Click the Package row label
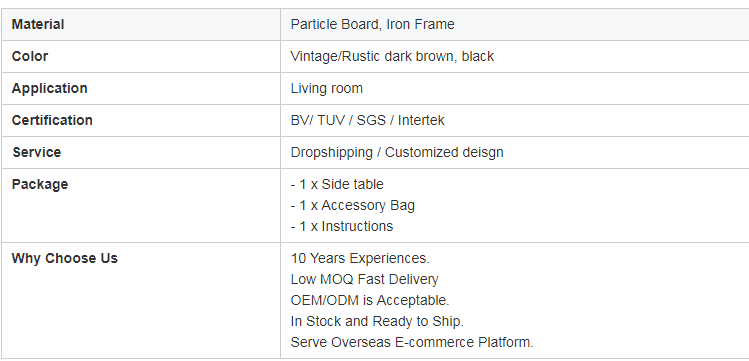The height and width of the screenshot is (361, 749). 40,184
